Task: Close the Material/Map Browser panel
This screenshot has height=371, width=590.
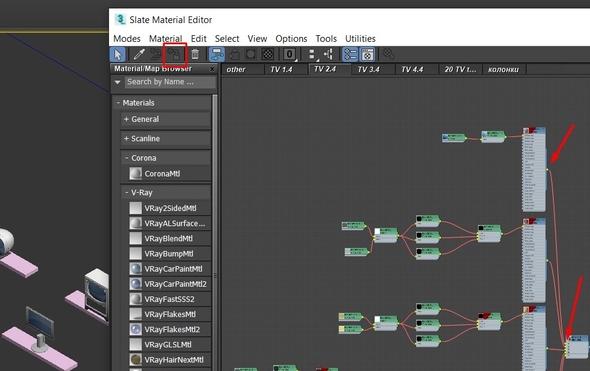Action: coord(212,69)
